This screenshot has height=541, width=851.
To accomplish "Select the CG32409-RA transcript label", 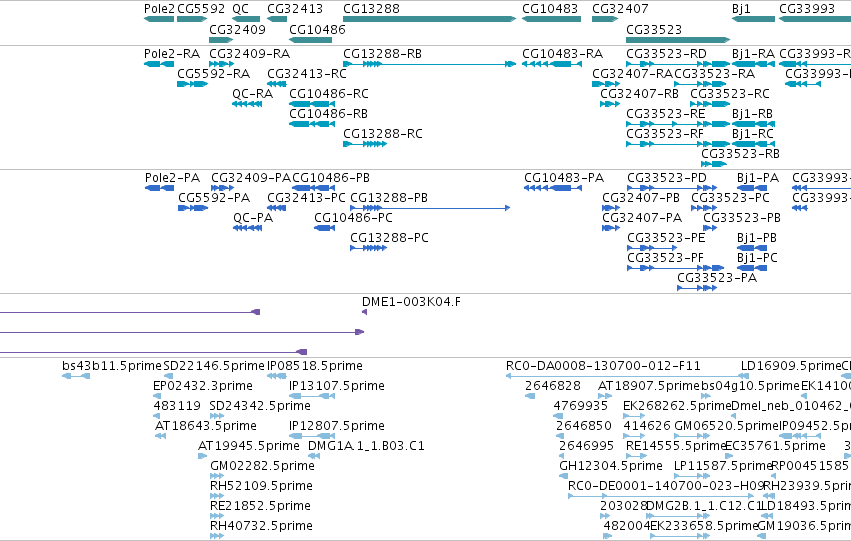I will pyautogui.click(x=250, y=54).
